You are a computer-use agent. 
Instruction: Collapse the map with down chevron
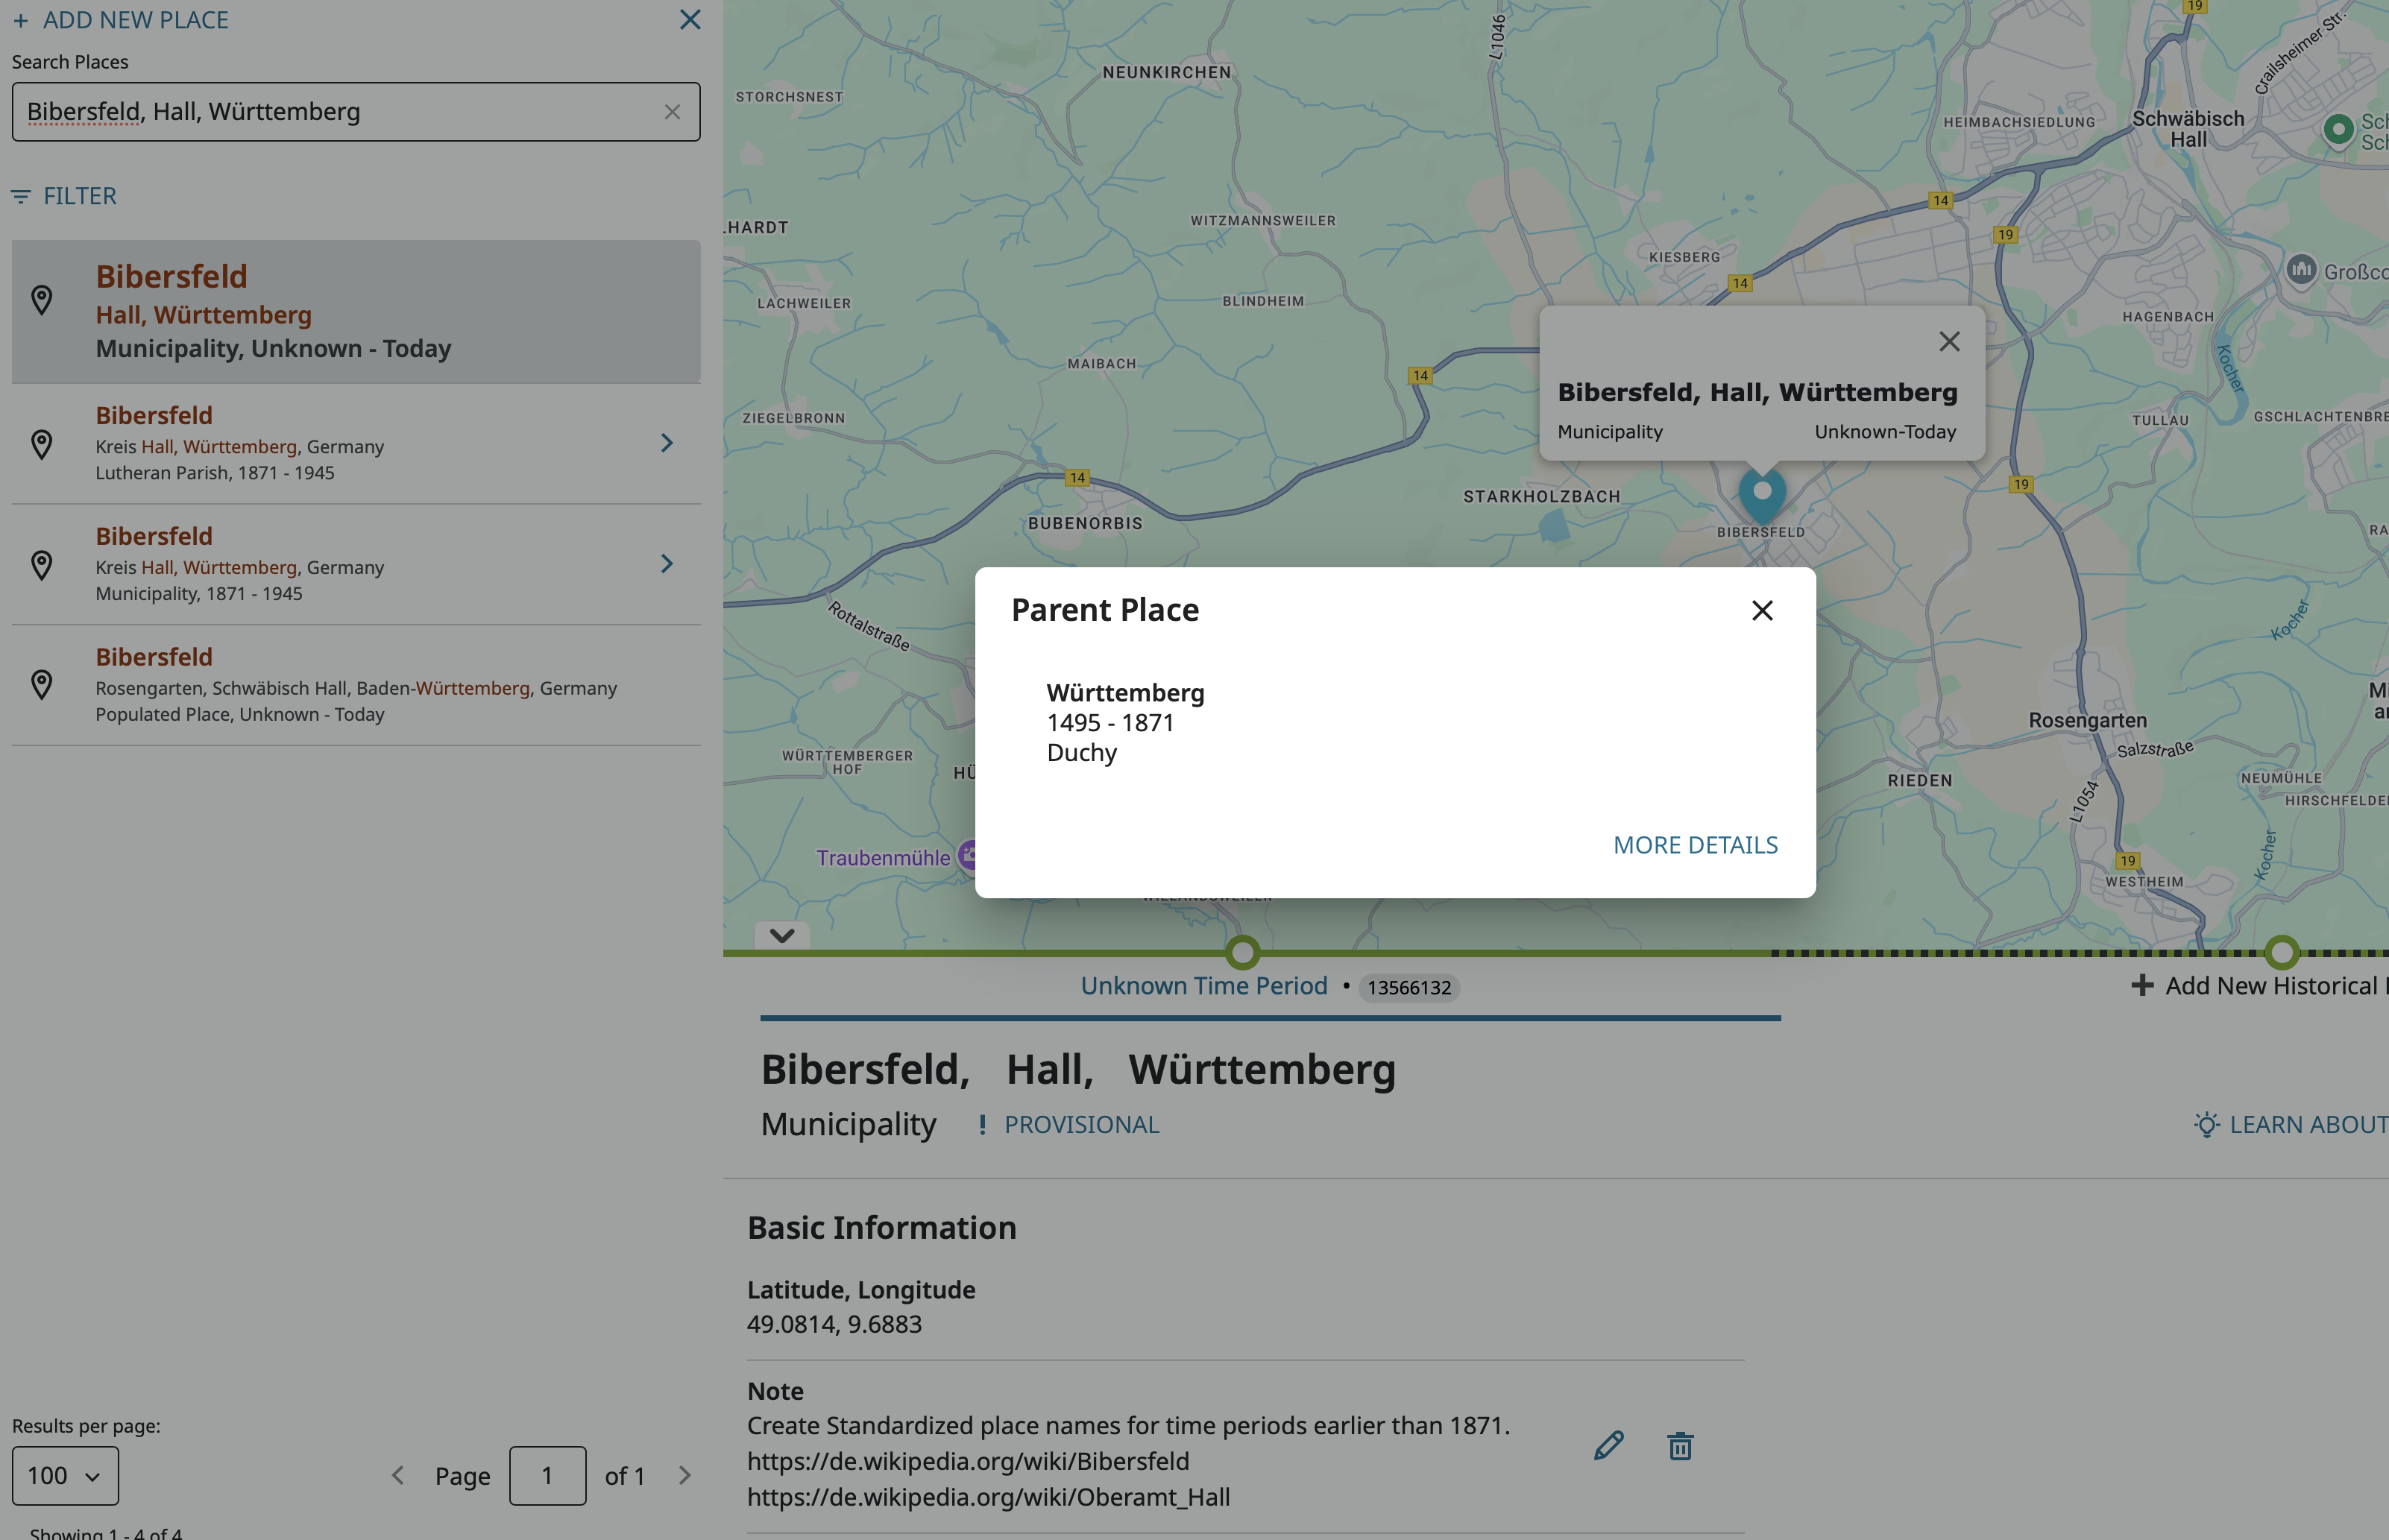(x=782, y=935)
